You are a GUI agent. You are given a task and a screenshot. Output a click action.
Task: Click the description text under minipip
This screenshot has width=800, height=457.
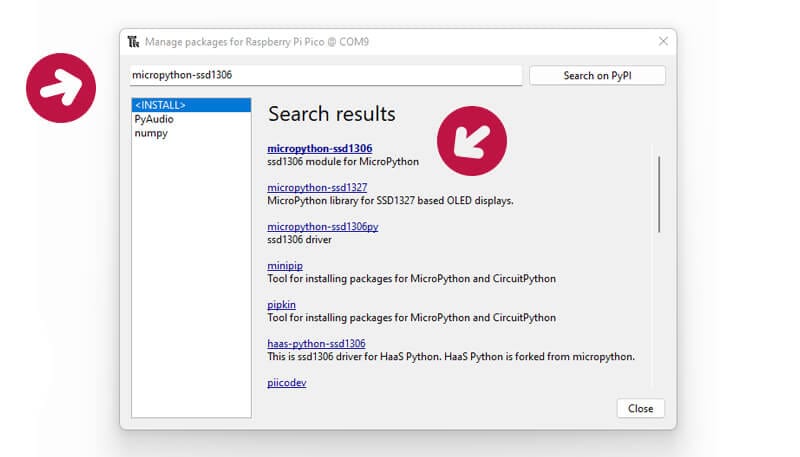tap(411, 279)
